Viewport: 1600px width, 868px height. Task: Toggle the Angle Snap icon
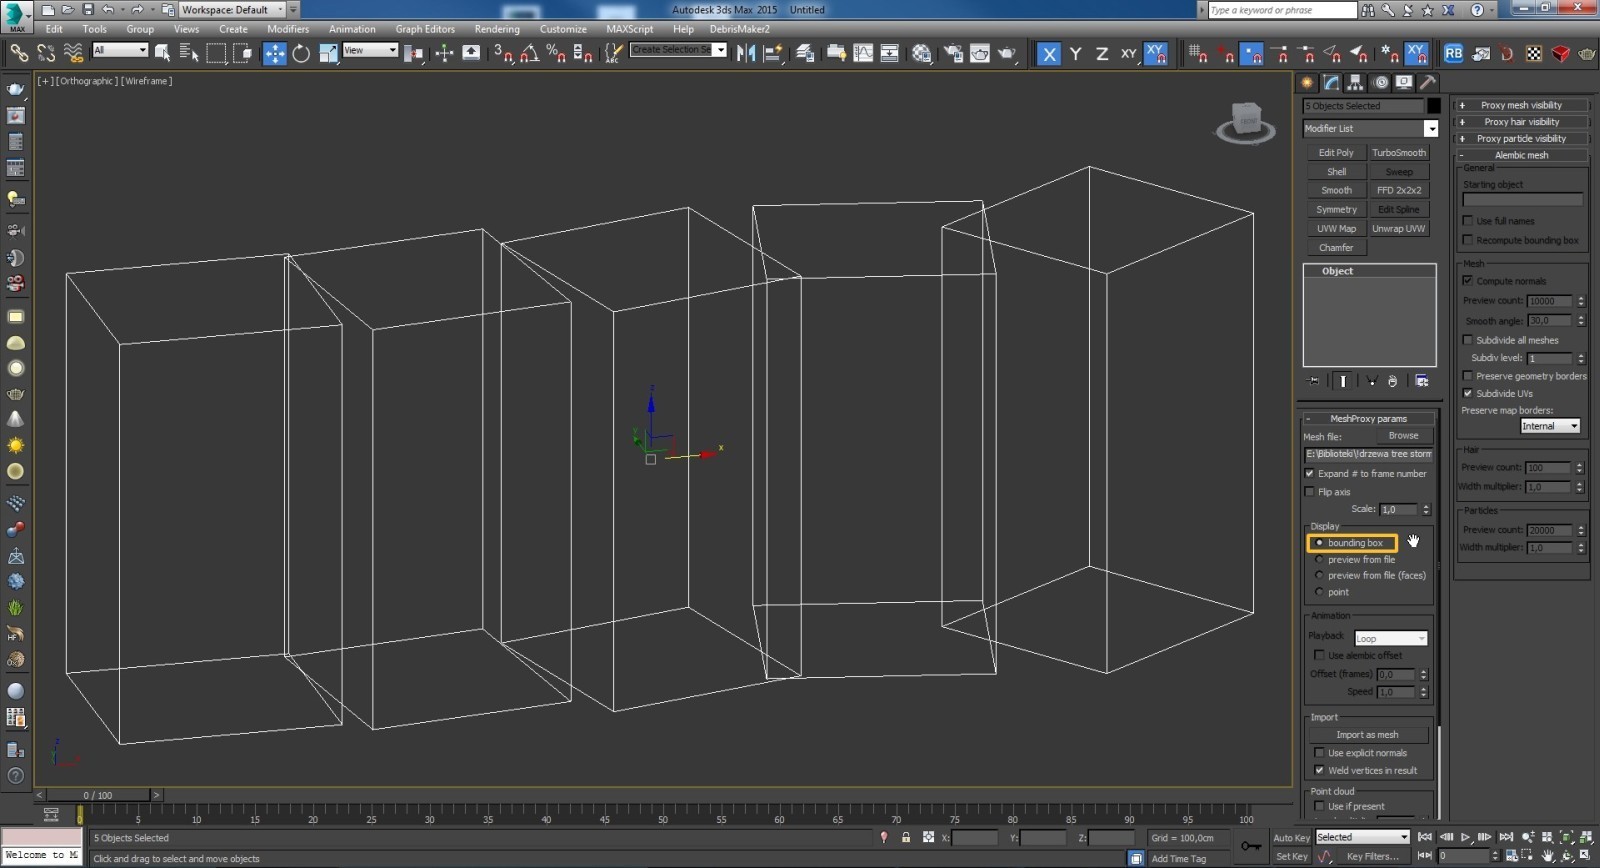click(x=530, y=53)
